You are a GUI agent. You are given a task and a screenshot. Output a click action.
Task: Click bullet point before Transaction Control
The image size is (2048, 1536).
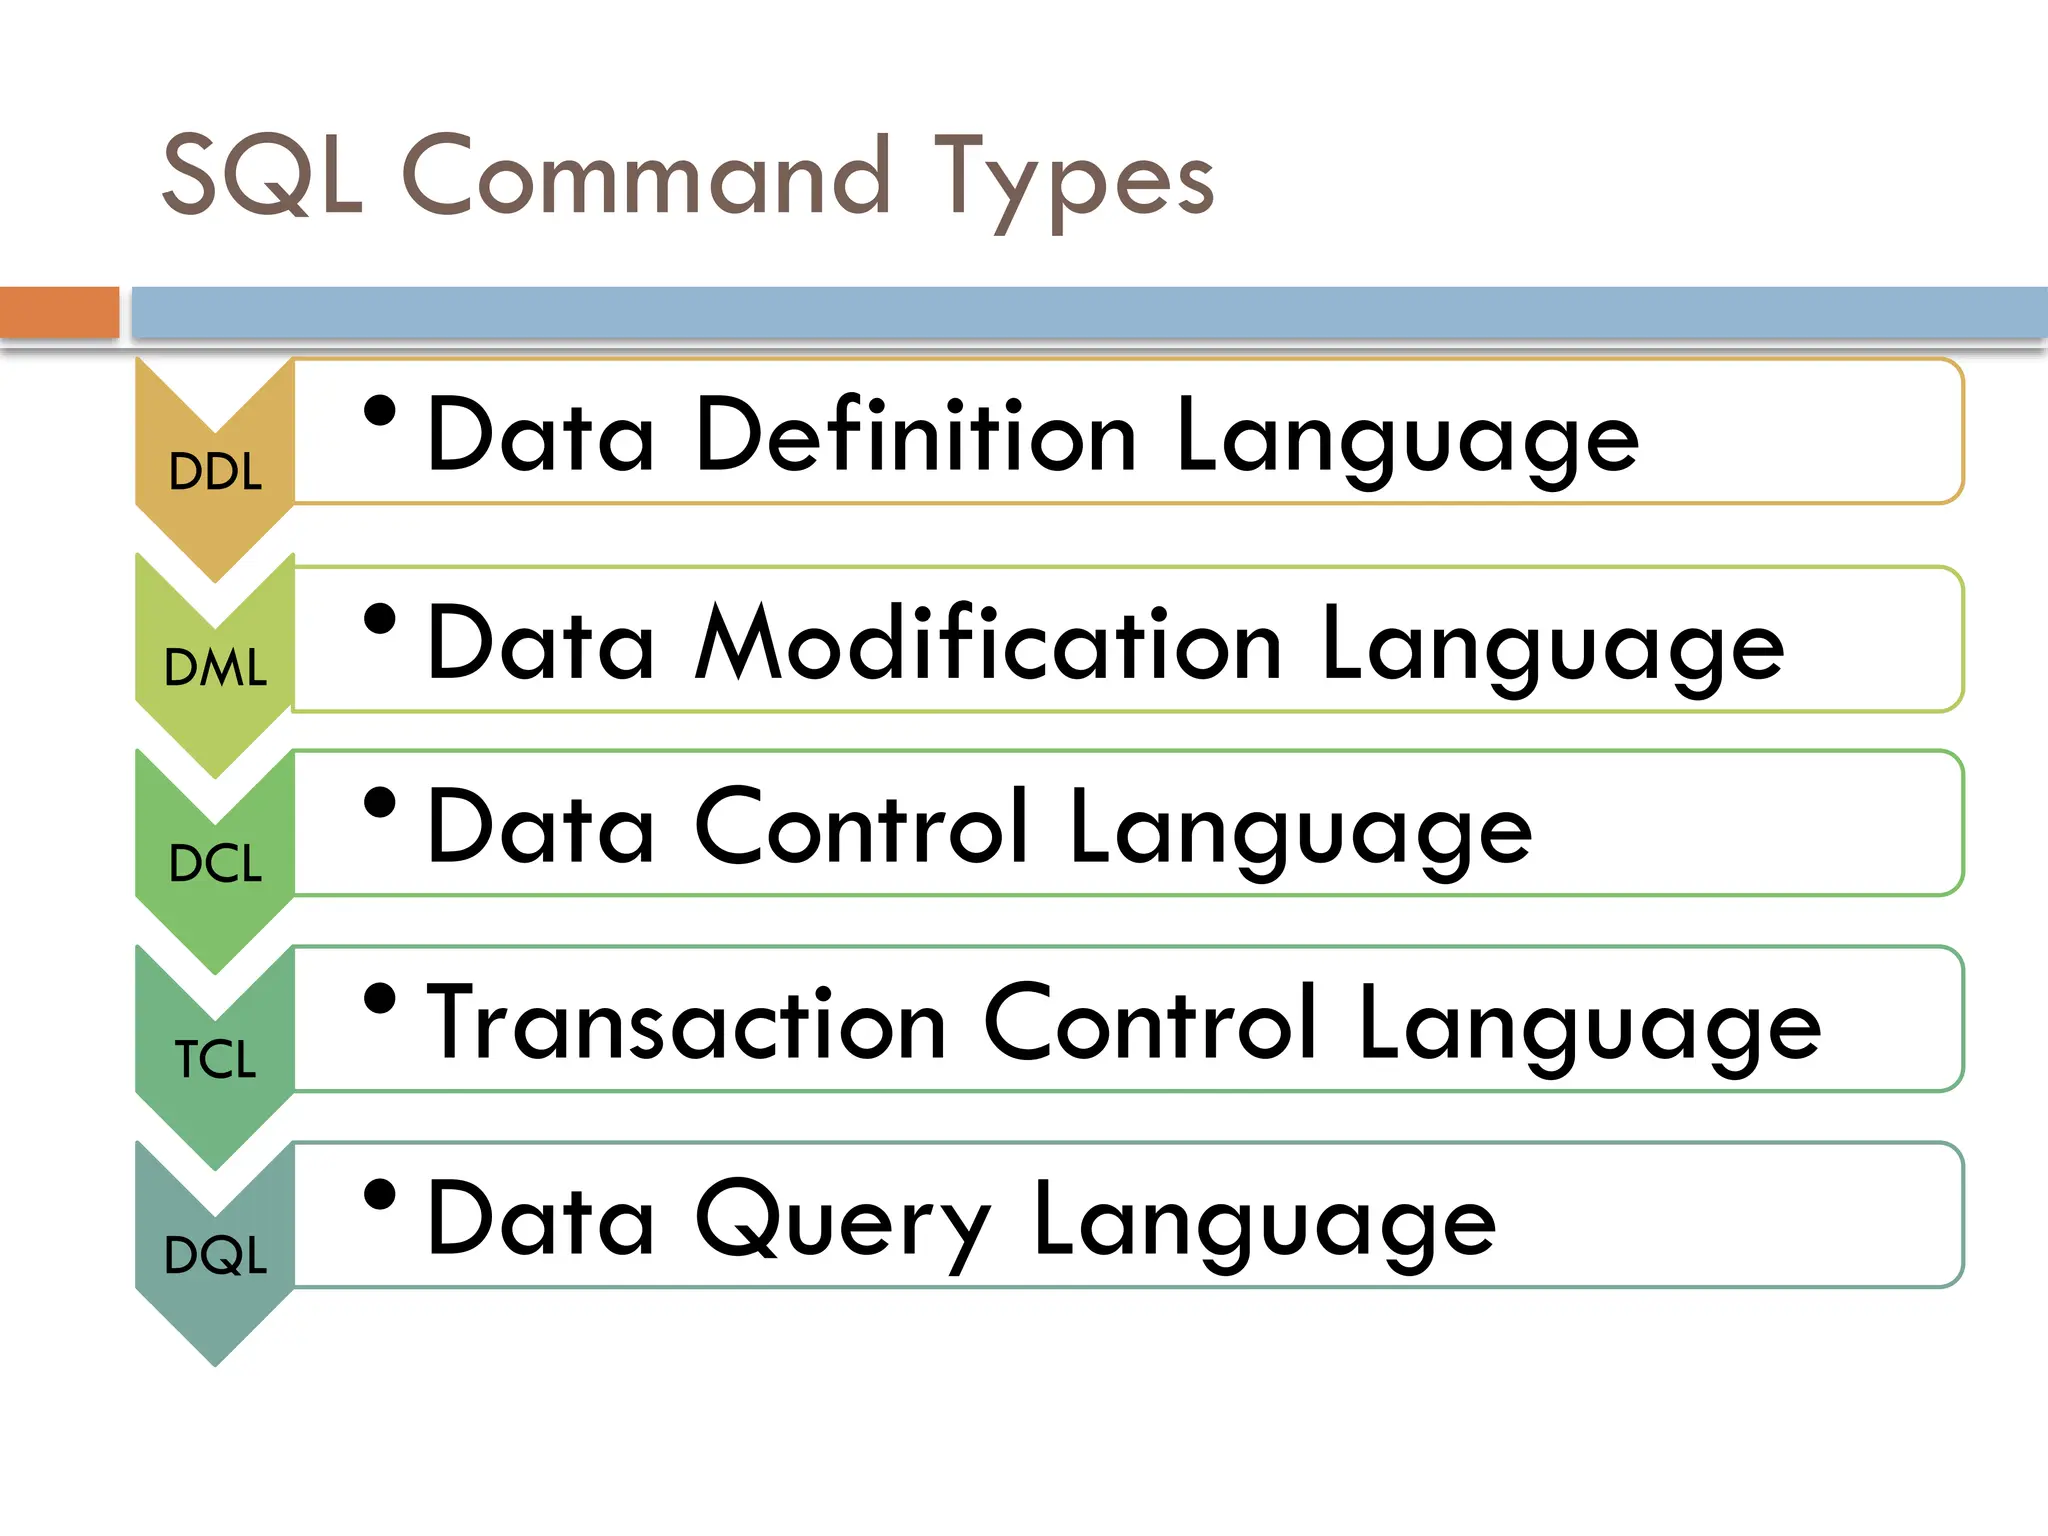(380, 998)
